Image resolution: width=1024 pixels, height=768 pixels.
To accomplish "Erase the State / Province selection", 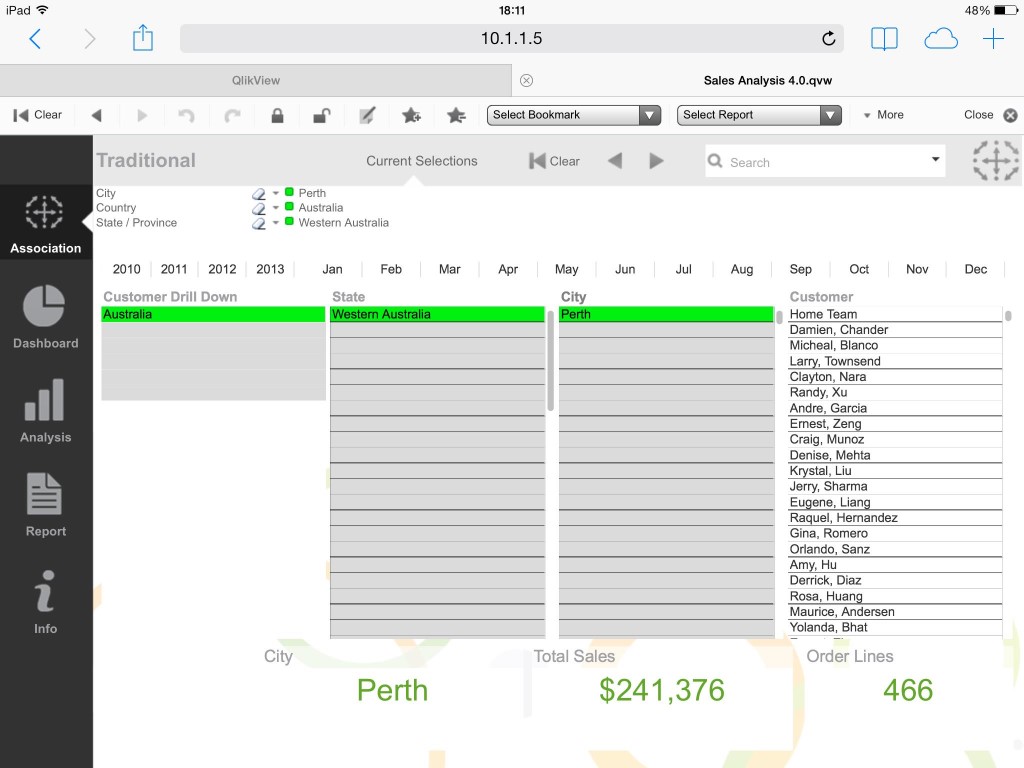I will pyautogui.click(x=259, y=223).
